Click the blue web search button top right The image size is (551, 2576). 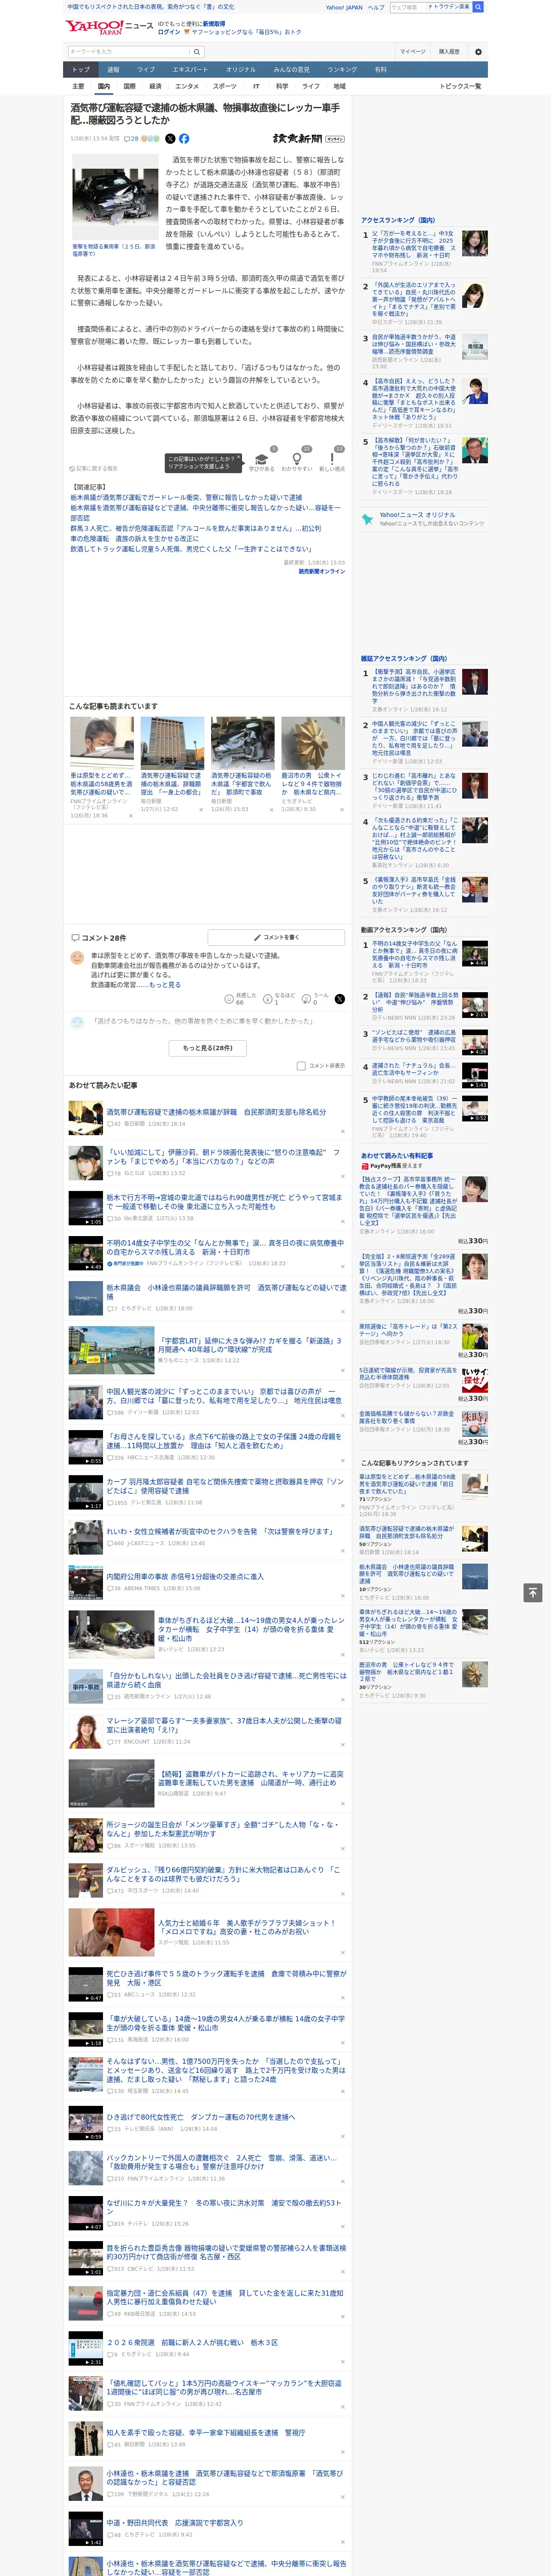(x=478, y=7)
